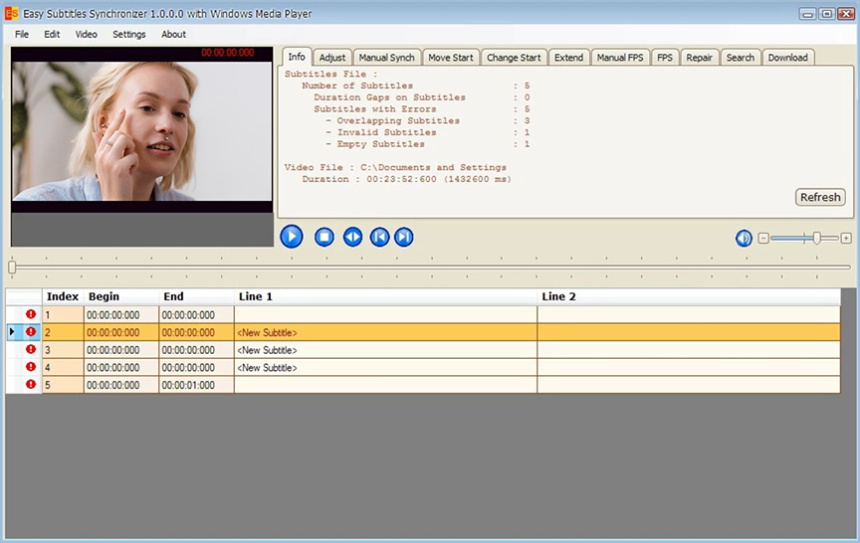Click the Line 2 column header
Screen dimensions: 860x543
point(689,297)
